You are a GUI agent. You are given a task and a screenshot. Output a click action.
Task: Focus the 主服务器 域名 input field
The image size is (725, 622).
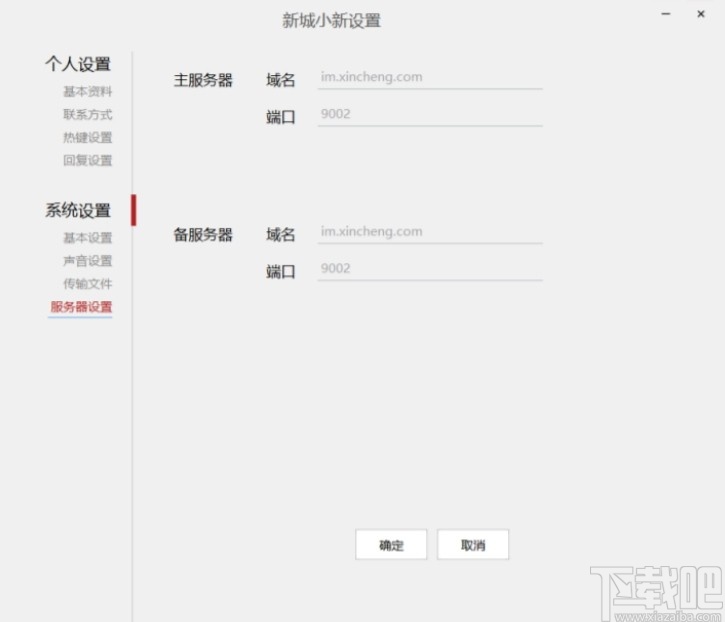coord(430,77)
